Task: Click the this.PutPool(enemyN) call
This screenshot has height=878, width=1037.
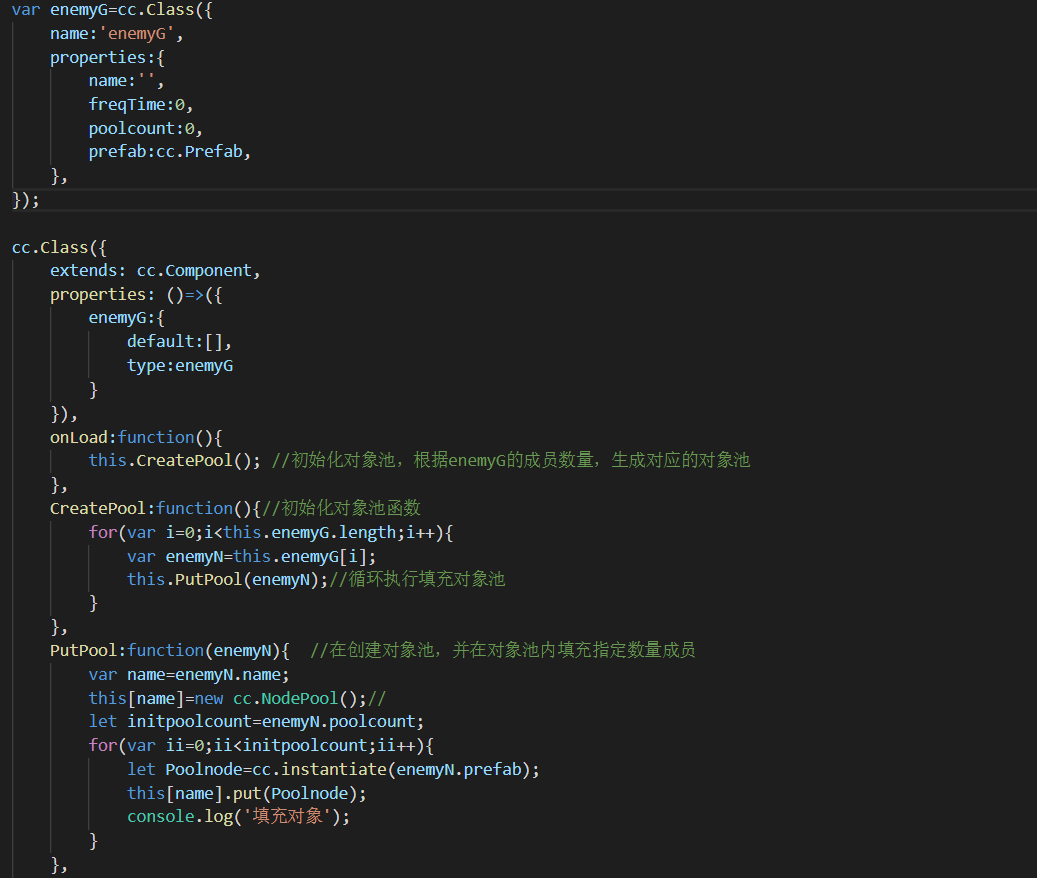Action: (x=228, y=579)
